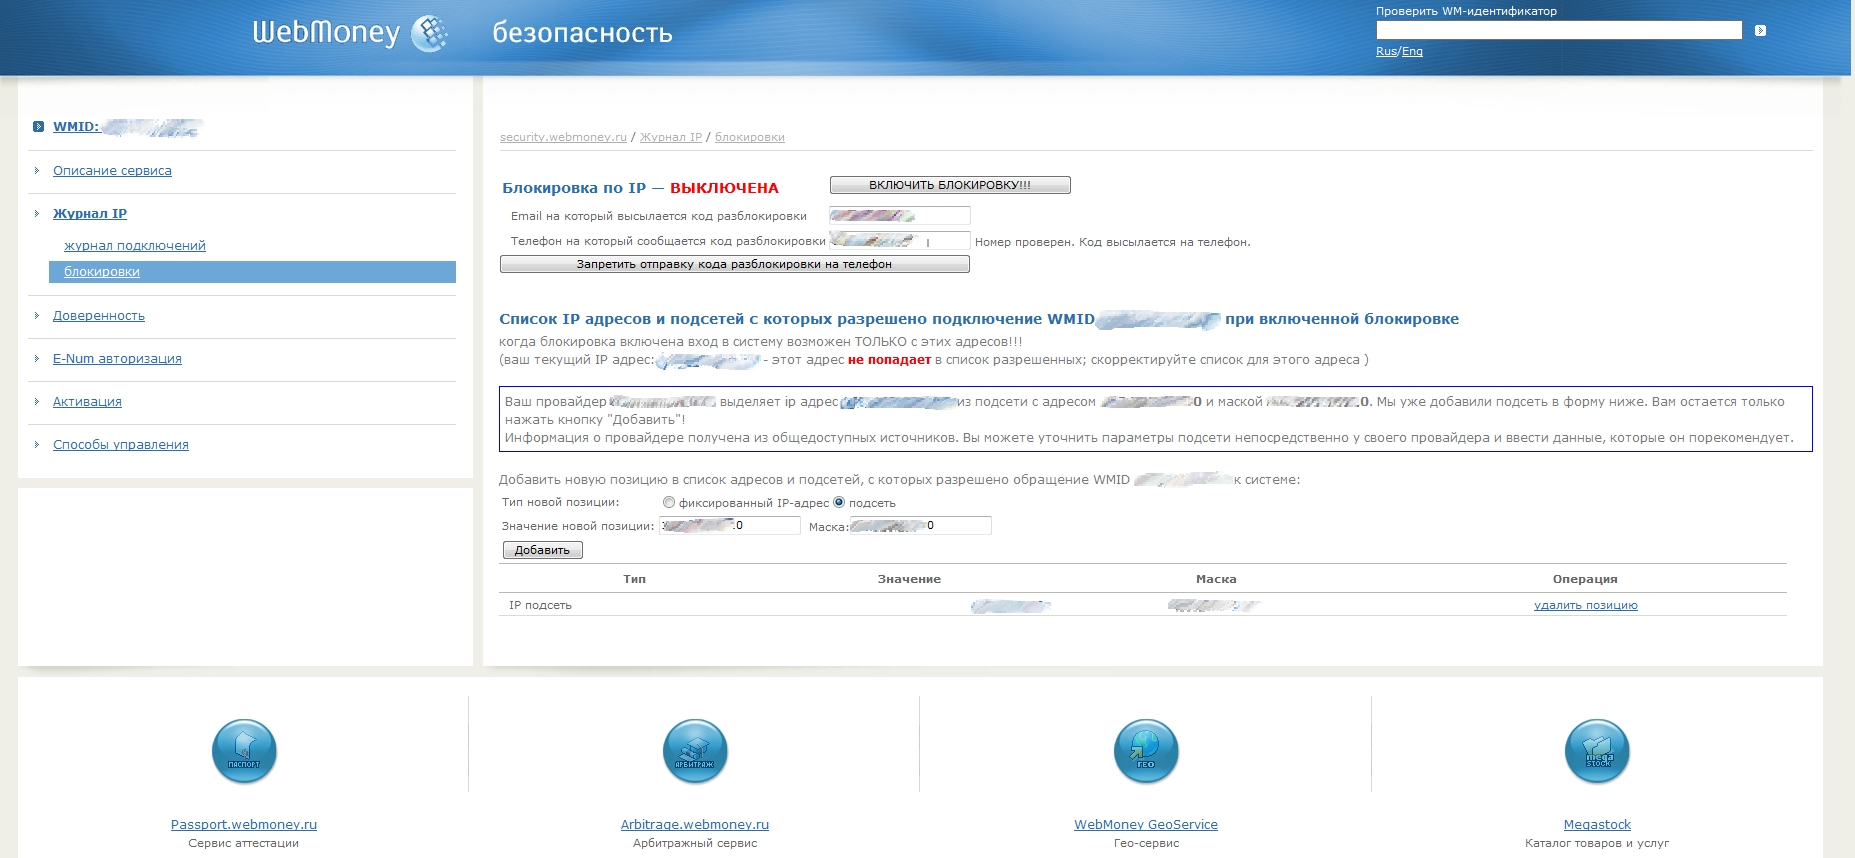This screenshot has width=1855, height=858.
Task: Open the WebMoney GeoService round icon
Action: tap(1146, 751)
